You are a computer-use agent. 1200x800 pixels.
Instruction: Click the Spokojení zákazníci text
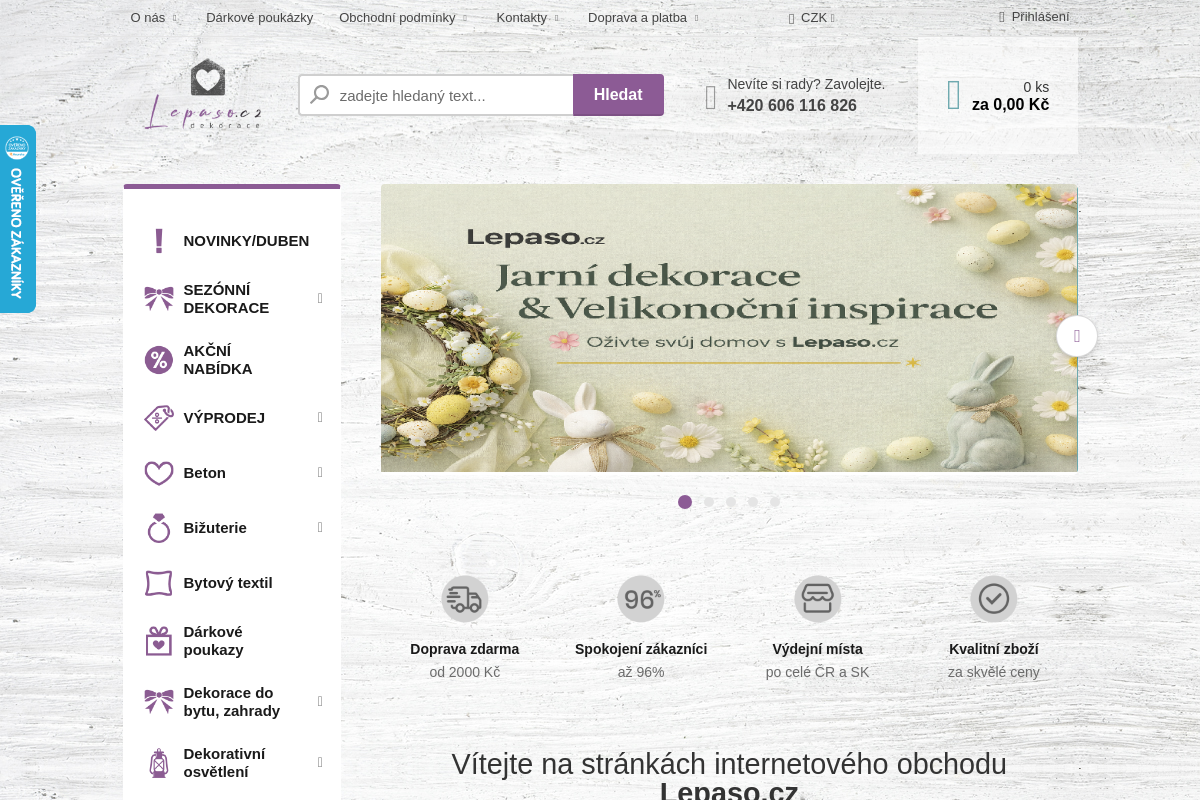pos(641,649)
